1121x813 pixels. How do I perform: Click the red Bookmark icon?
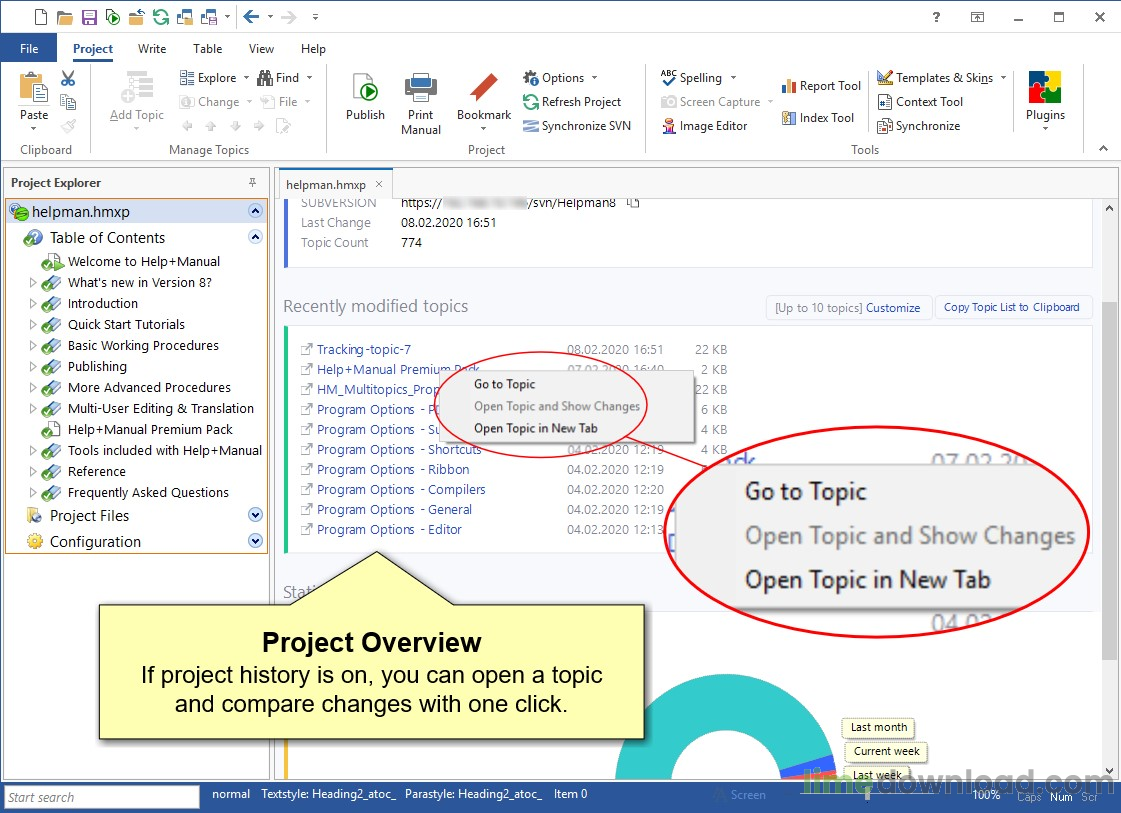(x=483, y=88)
